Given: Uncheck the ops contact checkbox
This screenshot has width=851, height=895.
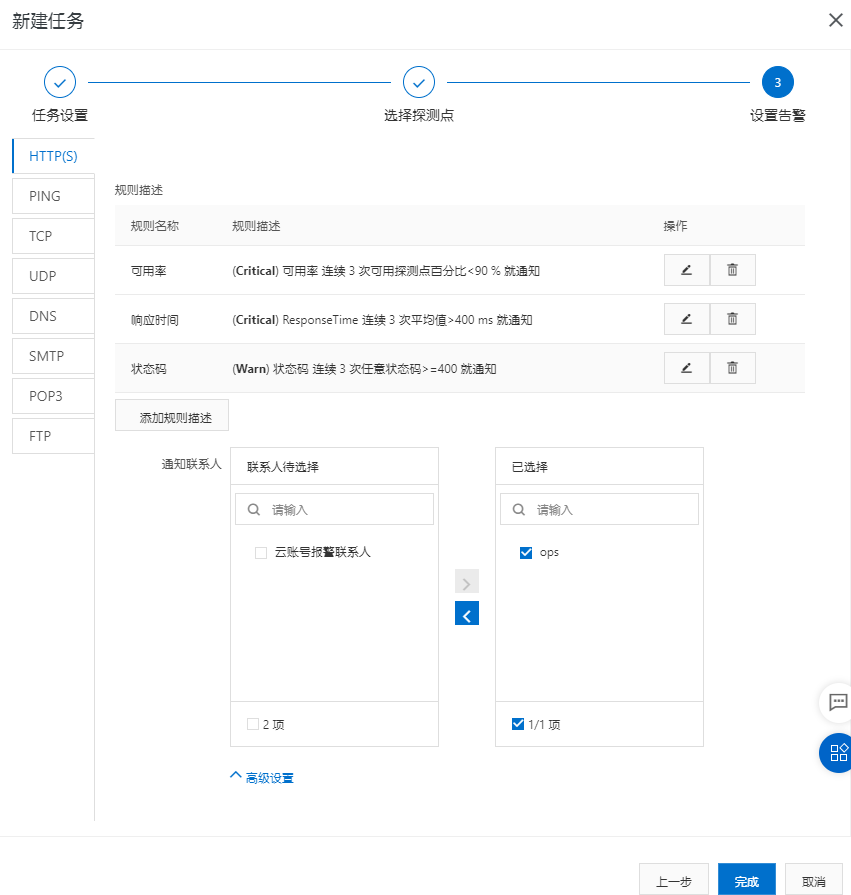Looking at the screenshot, I should 526,552.
